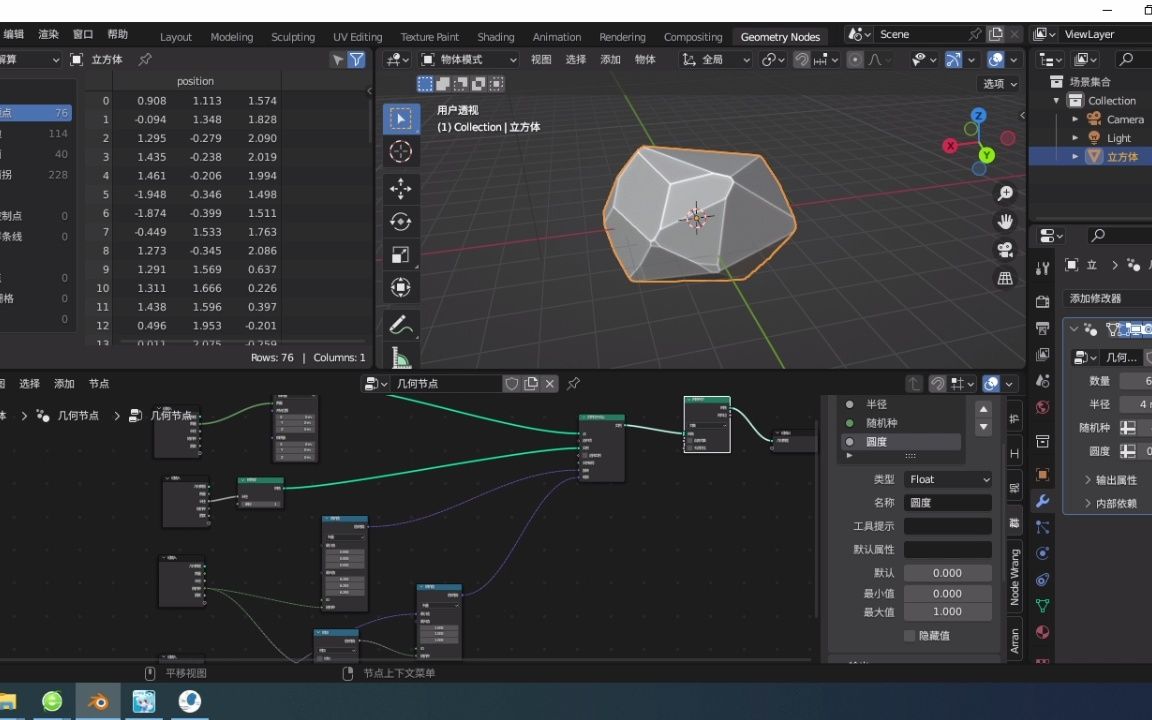Select the Move tool in the viewport toolbar
The image size is (1152, 720).
pos(400,188)
